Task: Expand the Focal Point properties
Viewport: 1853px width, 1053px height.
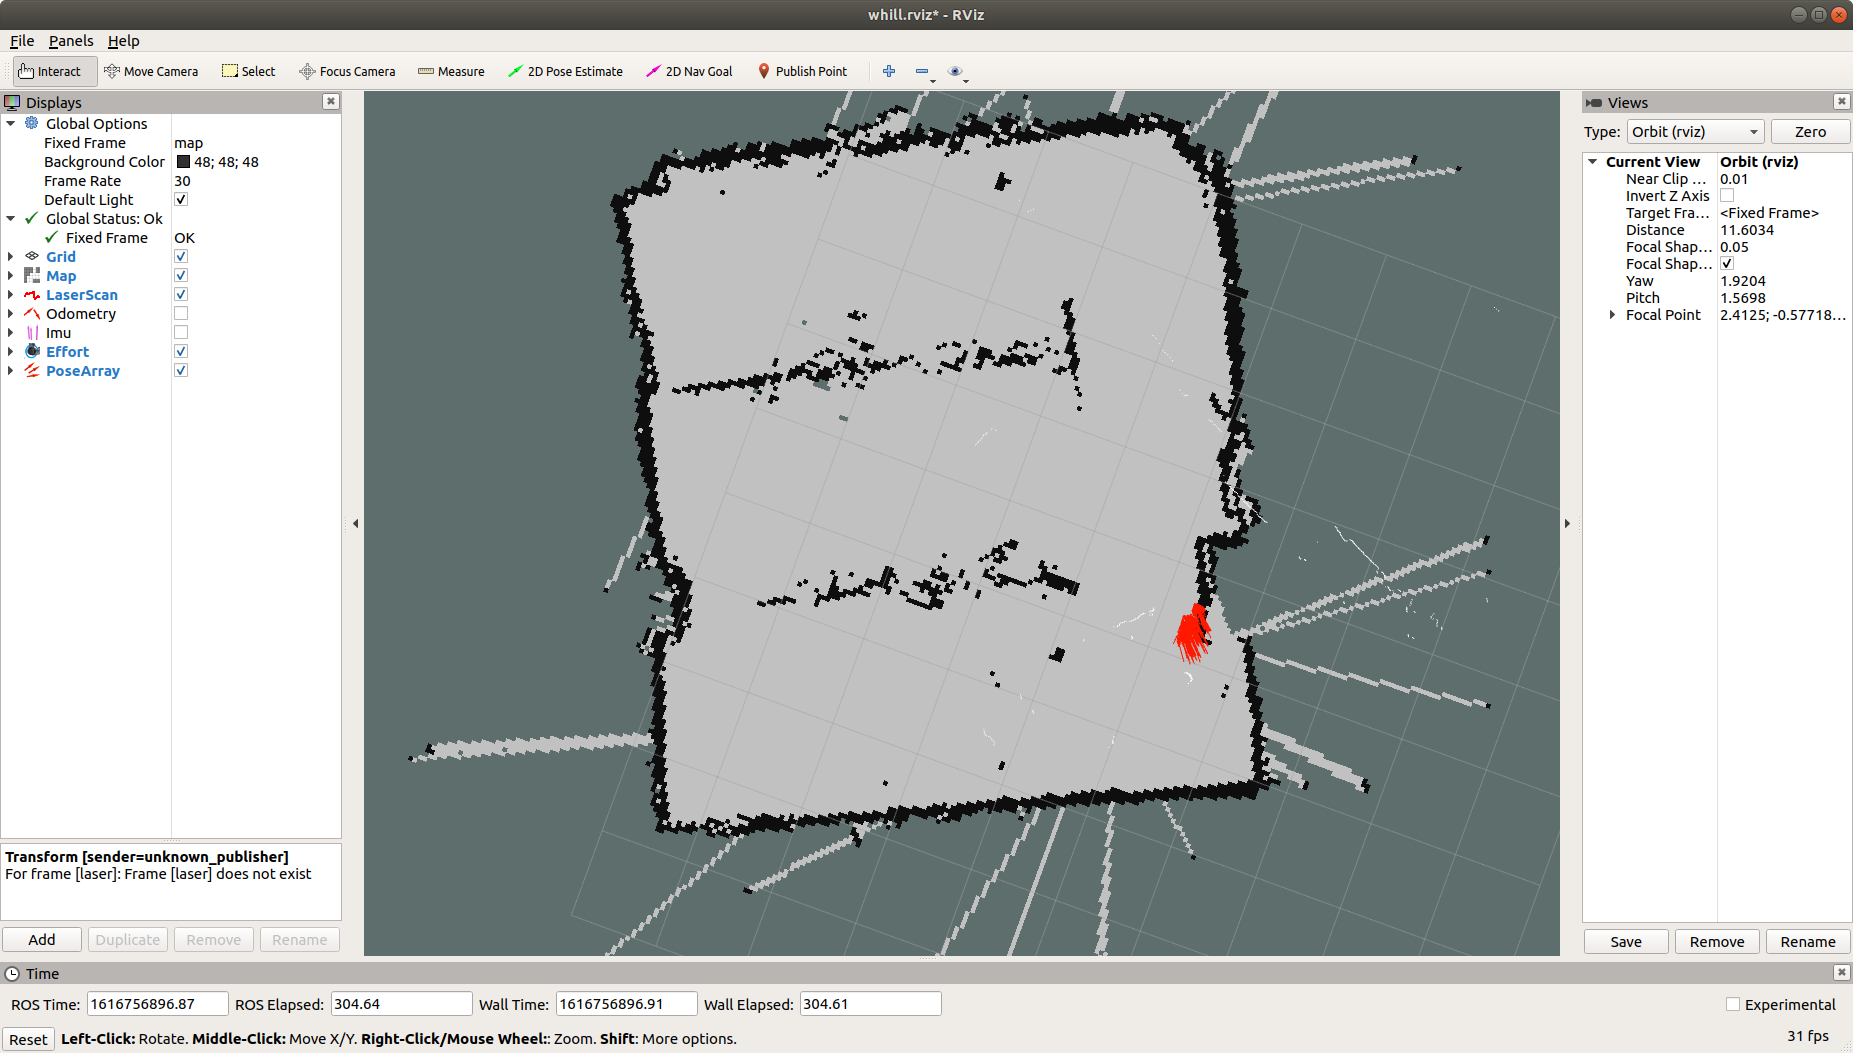Action: tap(1611, 314)
